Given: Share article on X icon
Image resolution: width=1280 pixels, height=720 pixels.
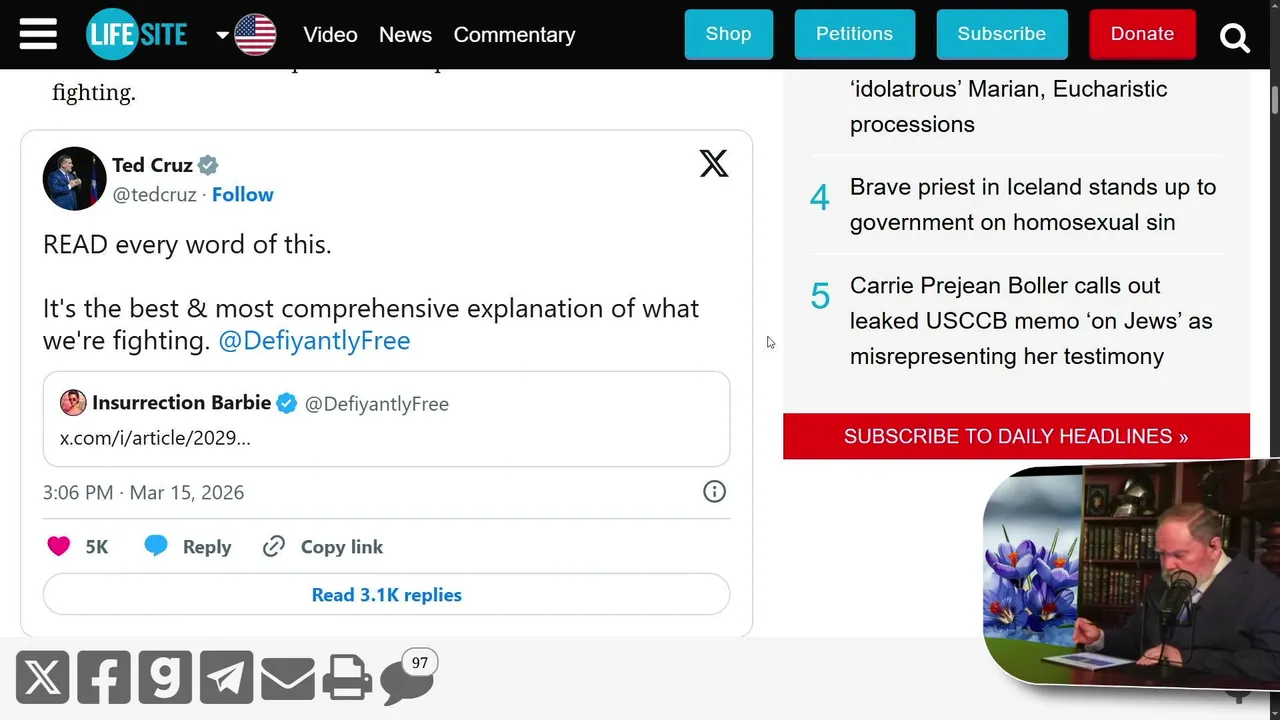Looking at the screenshot, I should tap(42, 677).
